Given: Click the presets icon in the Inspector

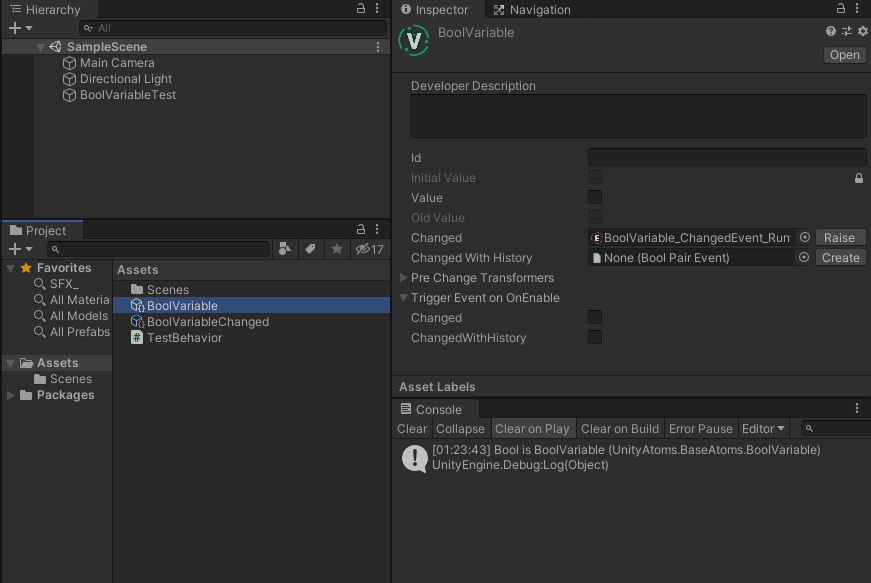Looking at the screenshot, I should click(x=846, y=30).
